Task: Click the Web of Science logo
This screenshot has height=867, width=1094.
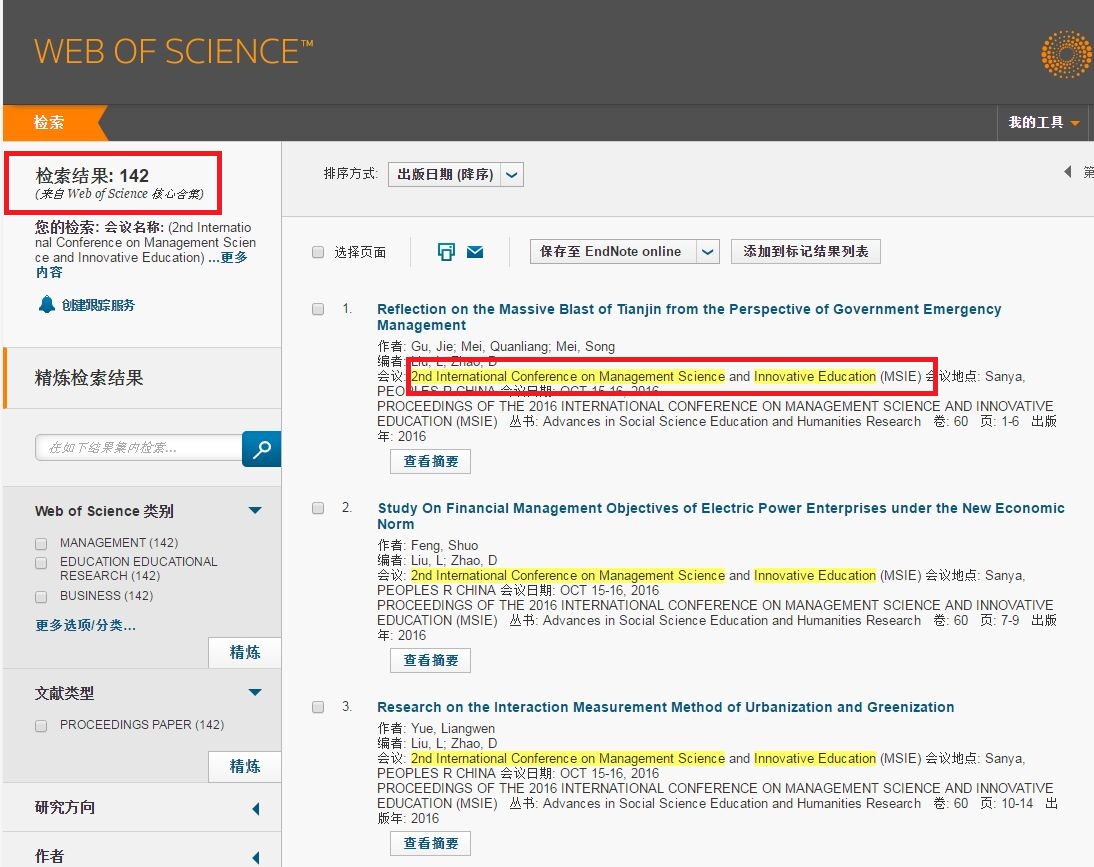Action: pos(174,52)
